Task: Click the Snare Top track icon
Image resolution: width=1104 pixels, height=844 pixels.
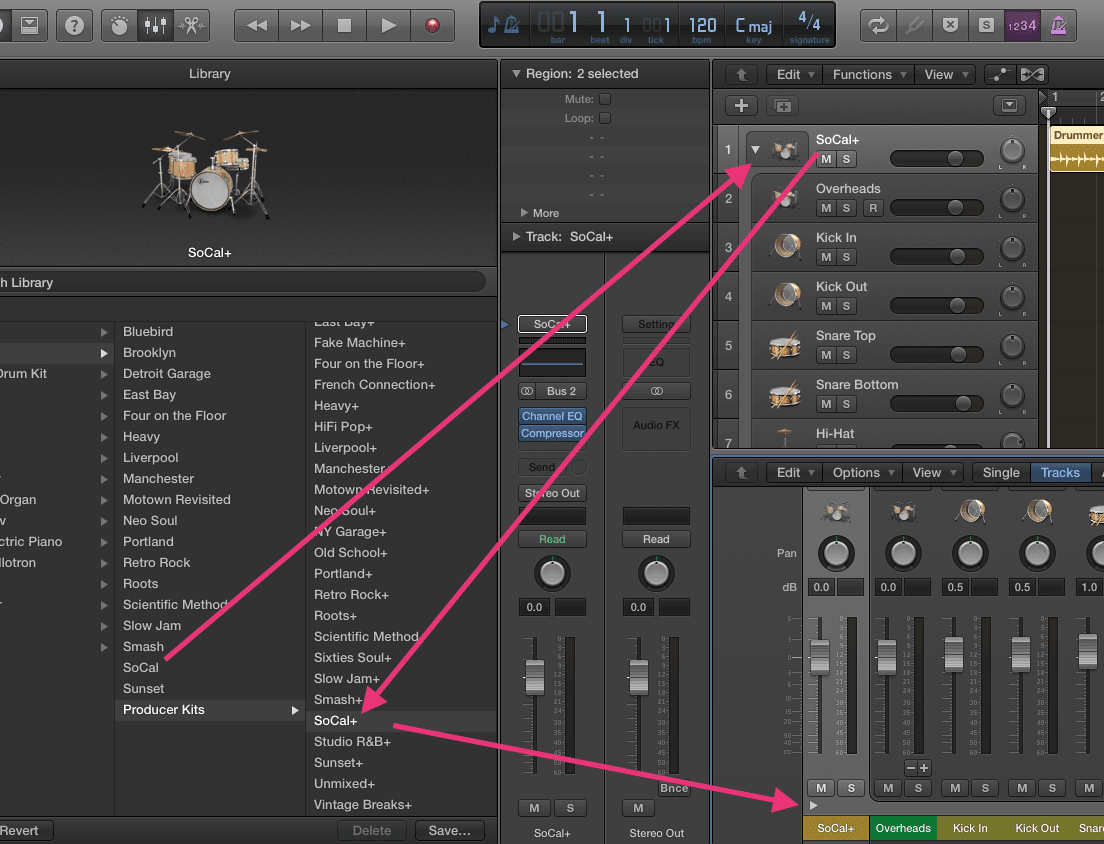Action: 785,345
